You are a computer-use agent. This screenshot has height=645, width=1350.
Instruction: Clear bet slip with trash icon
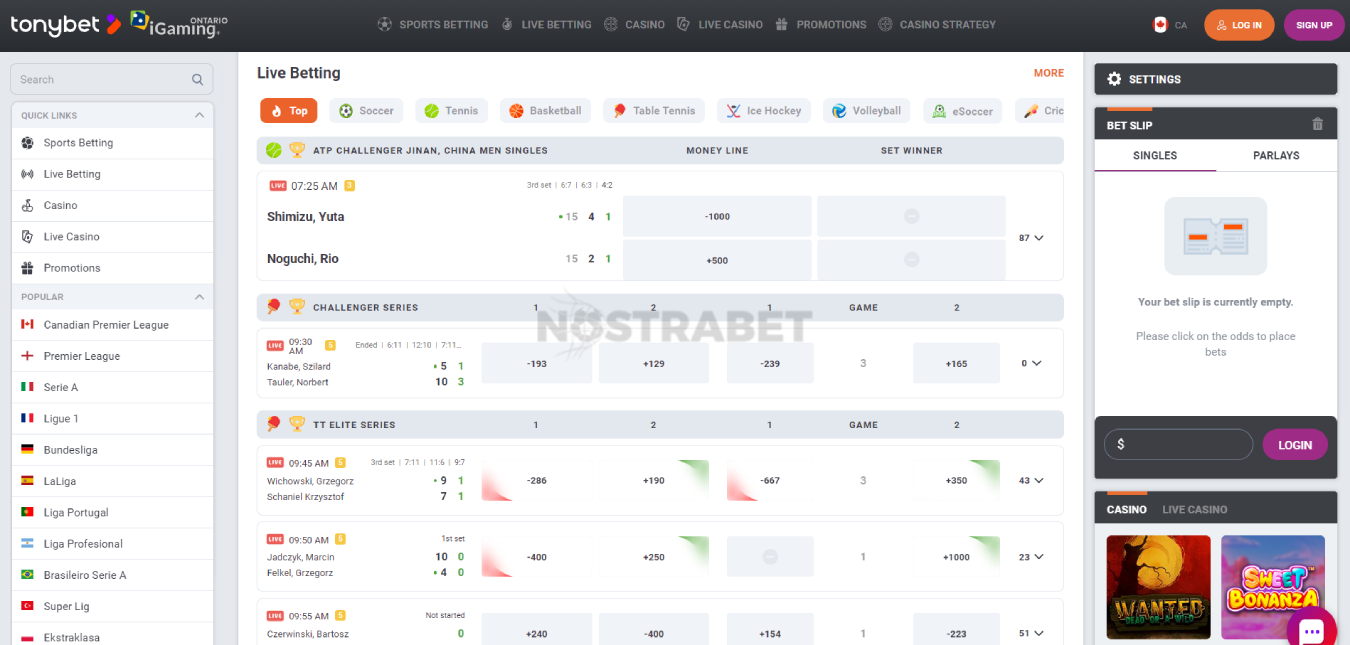pyautogui.click(x=1317, y=124)
